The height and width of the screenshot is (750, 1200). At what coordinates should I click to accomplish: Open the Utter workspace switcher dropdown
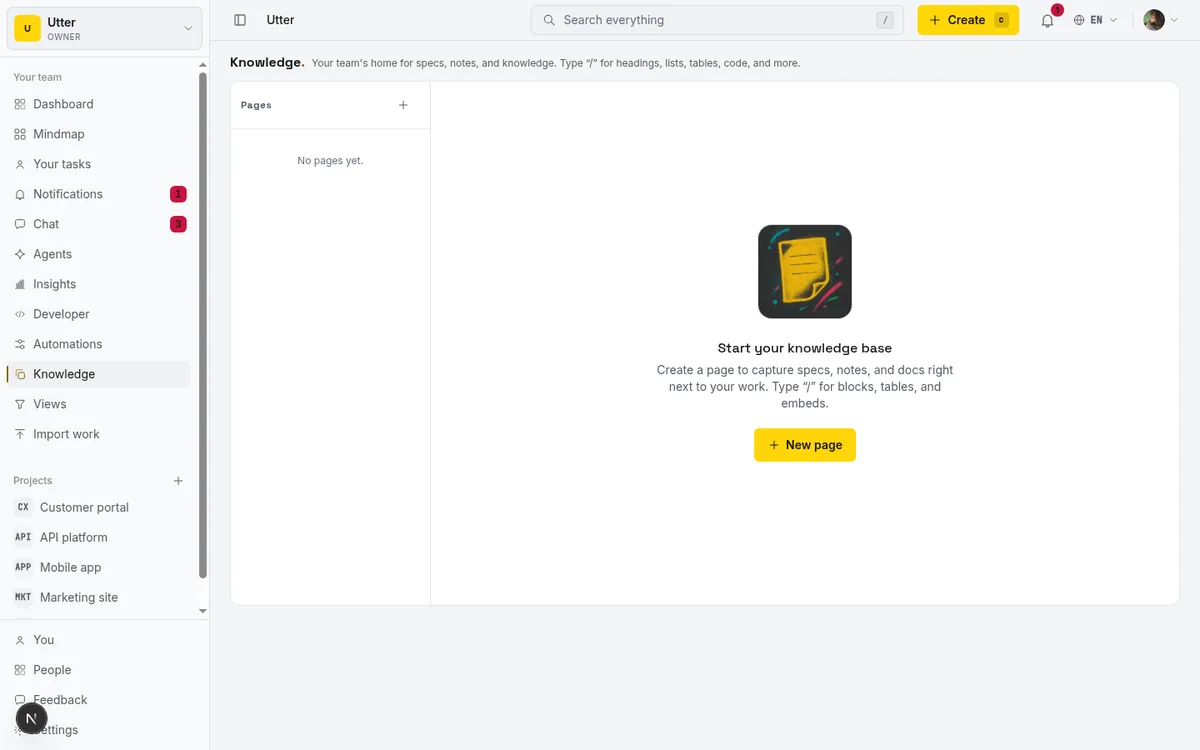coord(106,29)
